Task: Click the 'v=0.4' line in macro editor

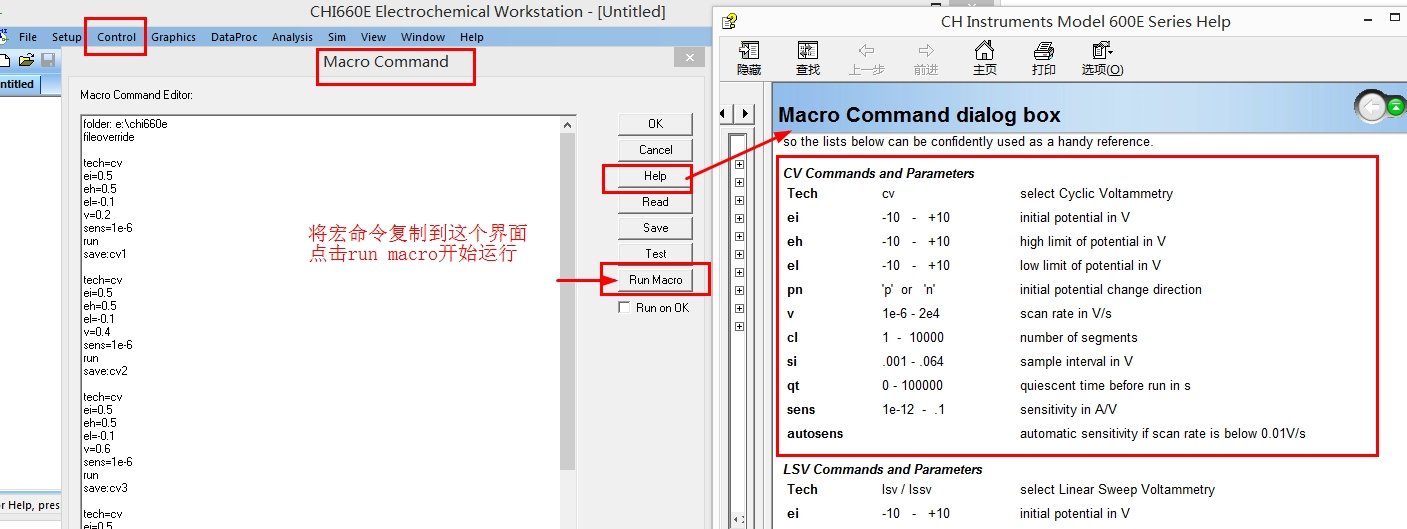Action: tap(97, 332)
